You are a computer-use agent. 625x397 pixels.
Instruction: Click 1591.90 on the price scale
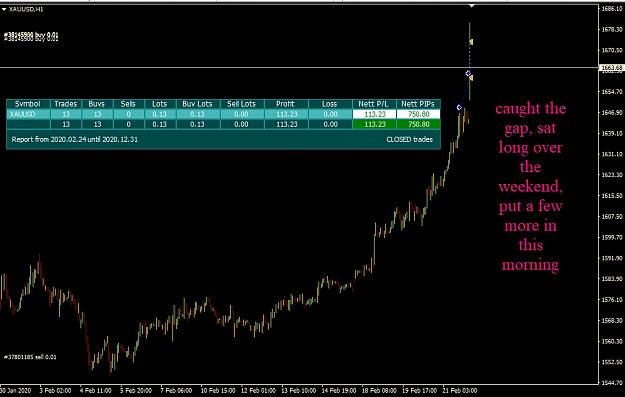(x=611, y=258)
